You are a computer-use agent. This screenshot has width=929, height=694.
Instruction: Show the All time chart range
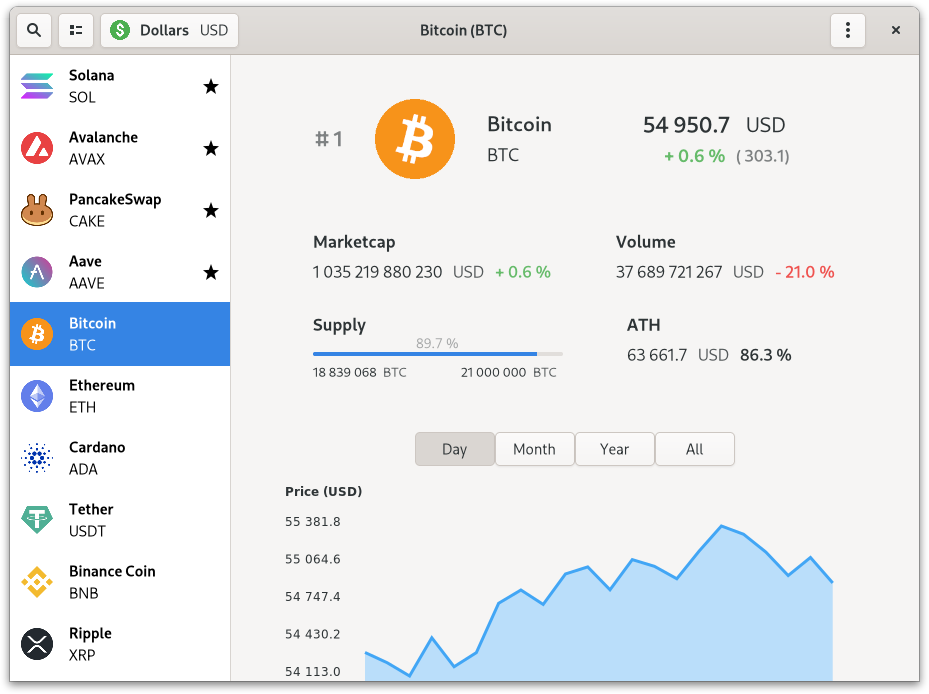(x=694, y=449)
